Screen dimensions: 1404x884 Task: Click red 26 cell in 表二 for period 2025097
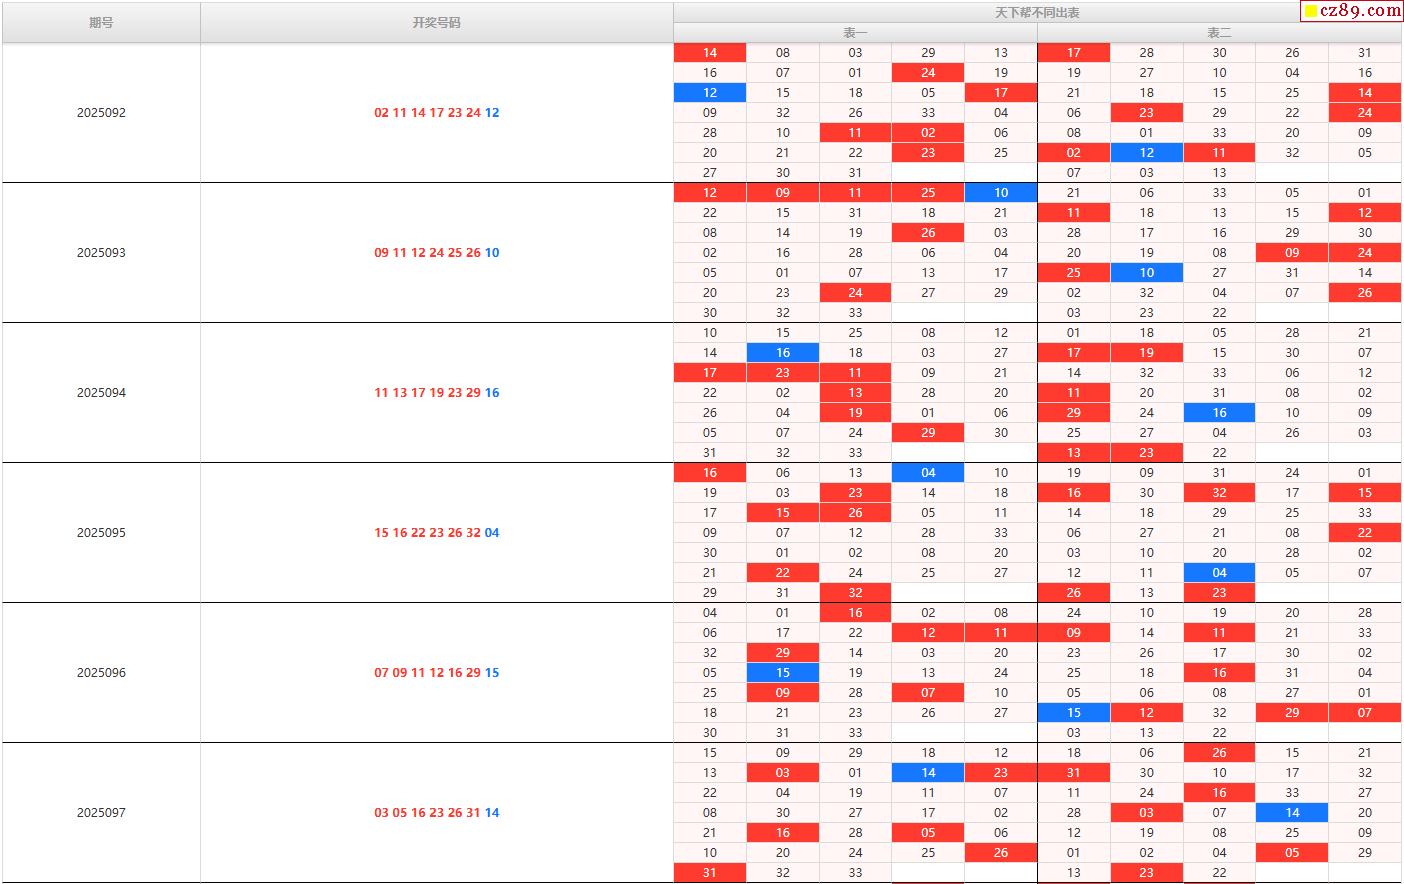pyautogui.click(x=1220, y=753)
